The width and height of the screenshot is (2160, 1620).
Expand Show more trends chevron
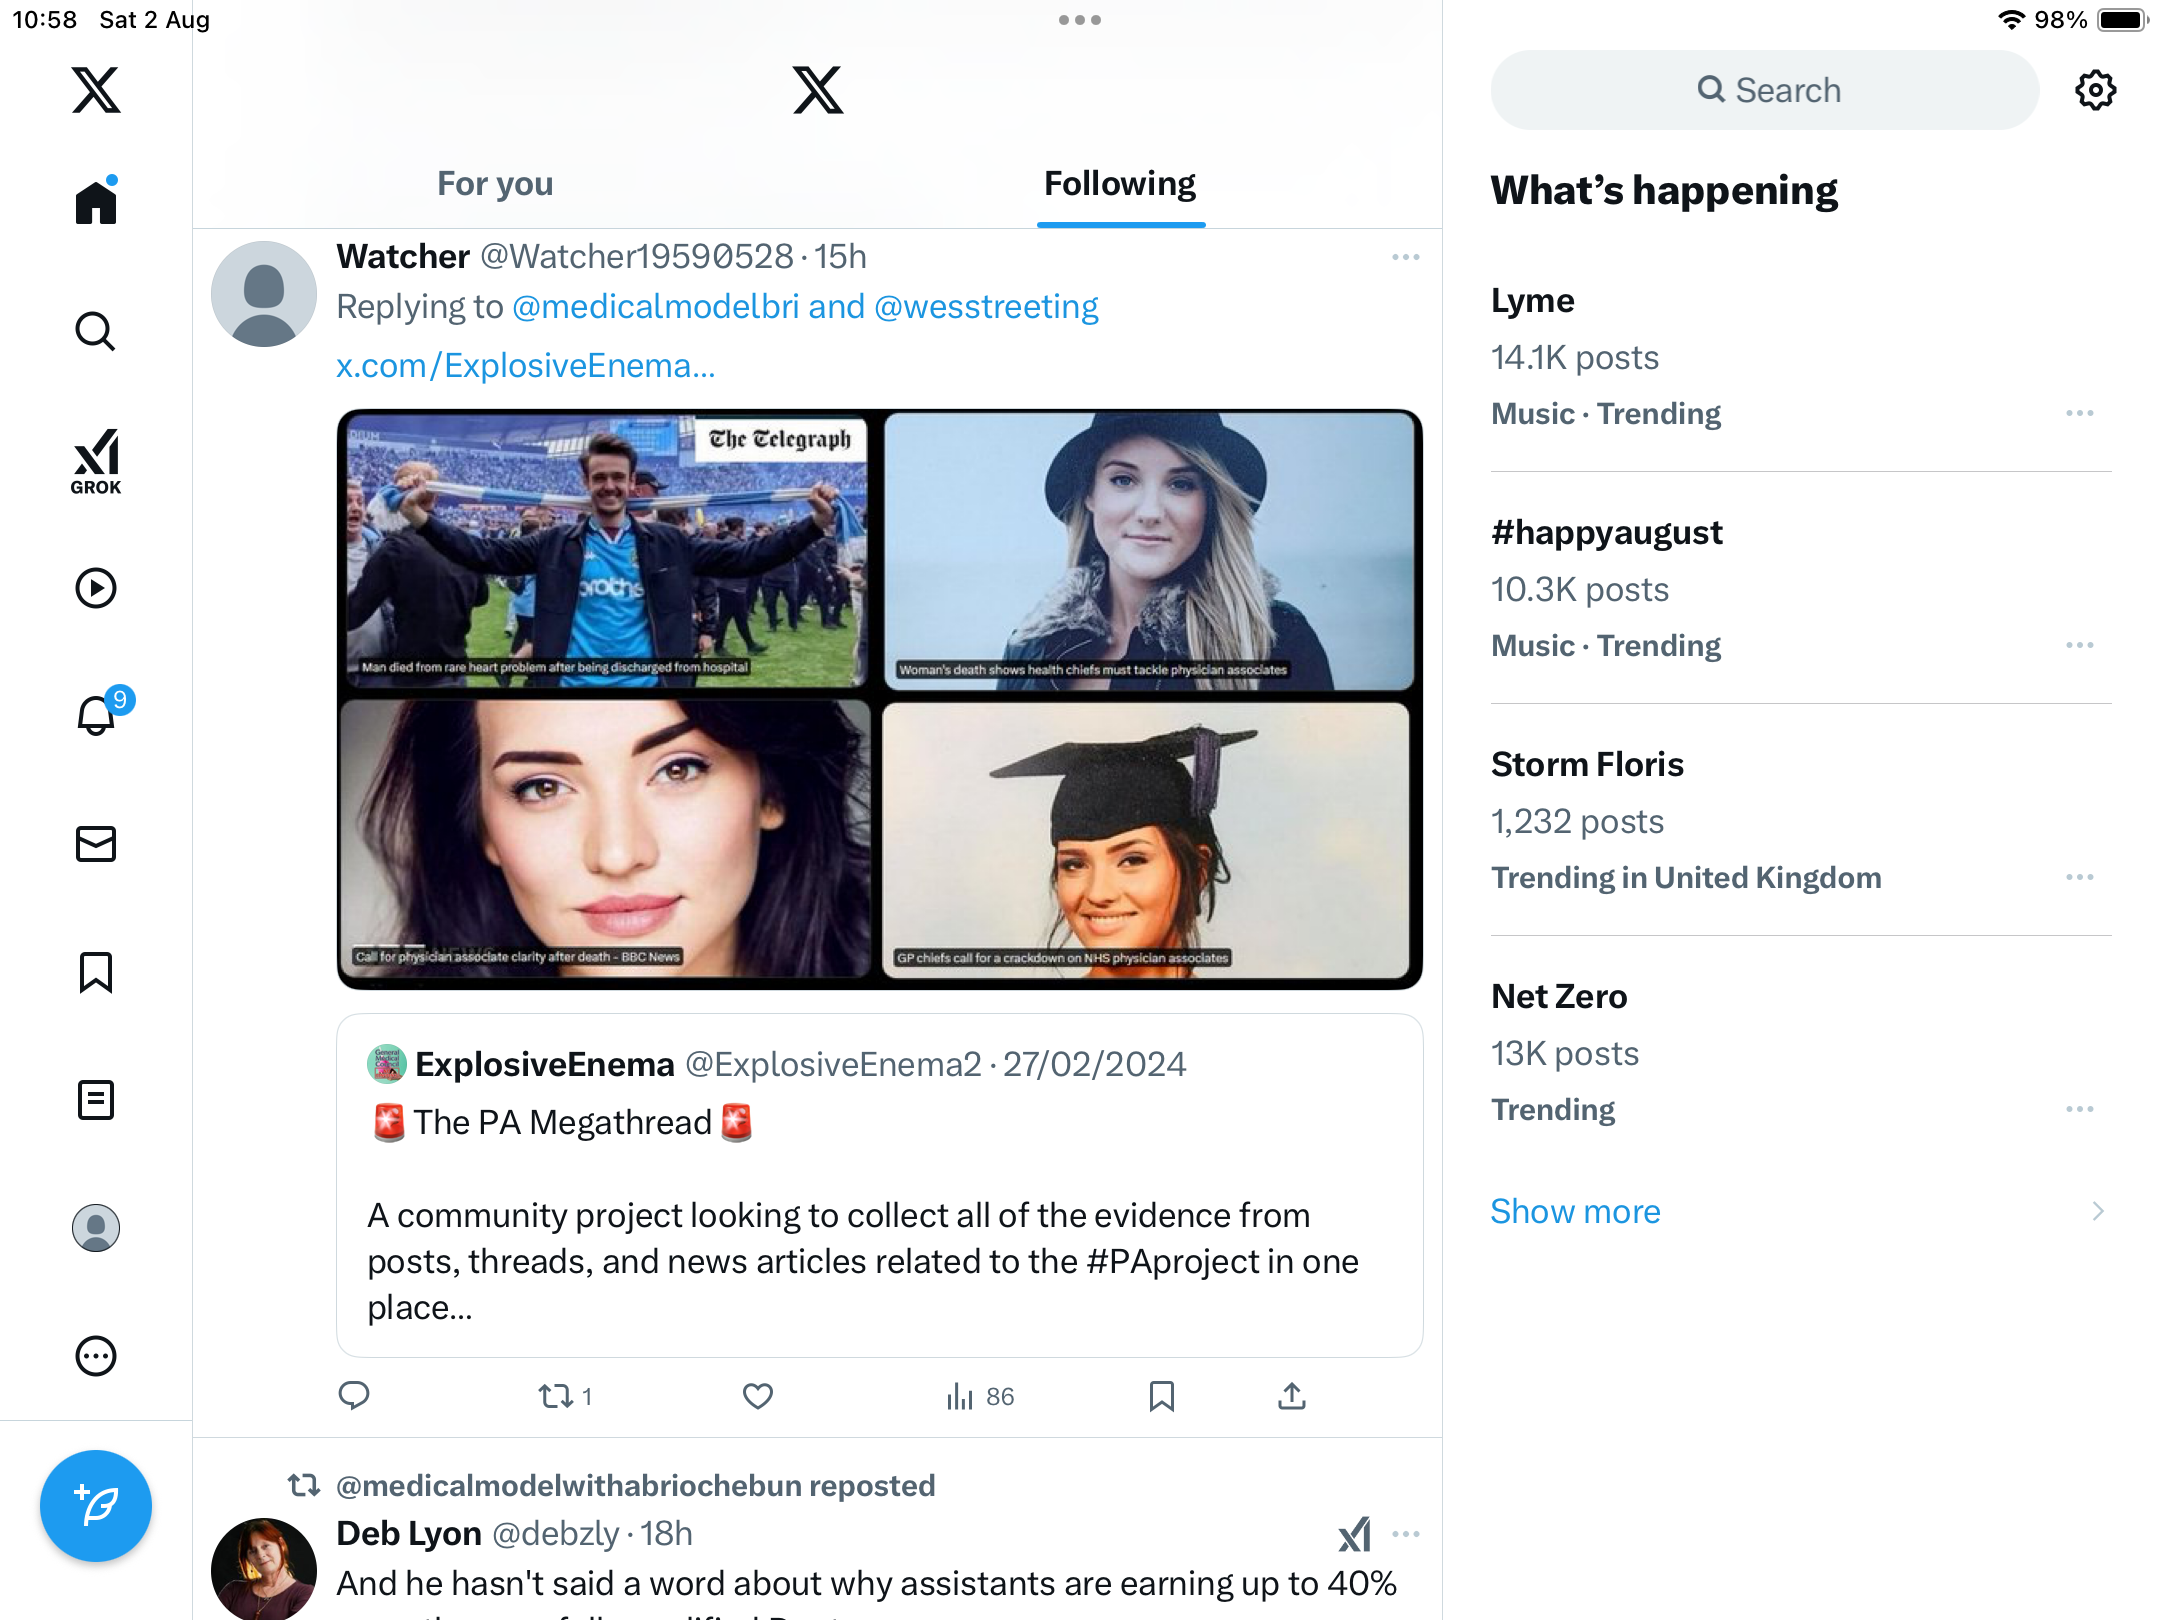(2097, 1211)
